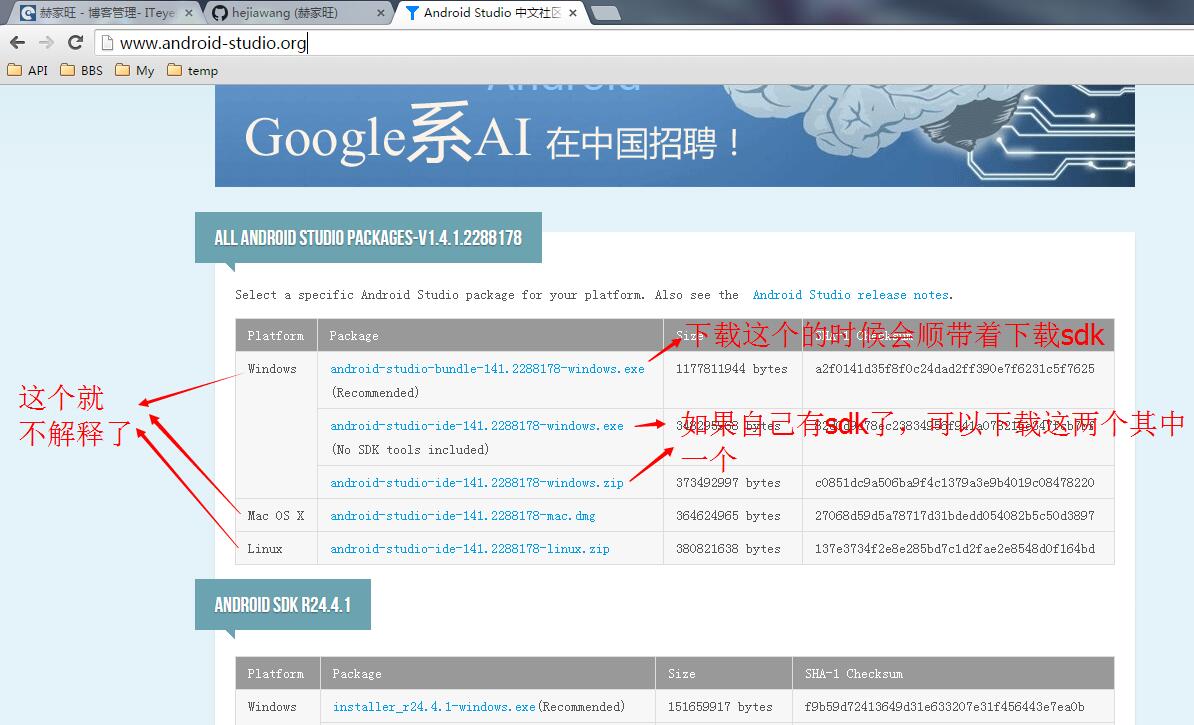Viewport: 1194px width, 725px height.
Task: Download android-studio-bundle-141.2288178-windows.exe
Action: click(487, 369)
